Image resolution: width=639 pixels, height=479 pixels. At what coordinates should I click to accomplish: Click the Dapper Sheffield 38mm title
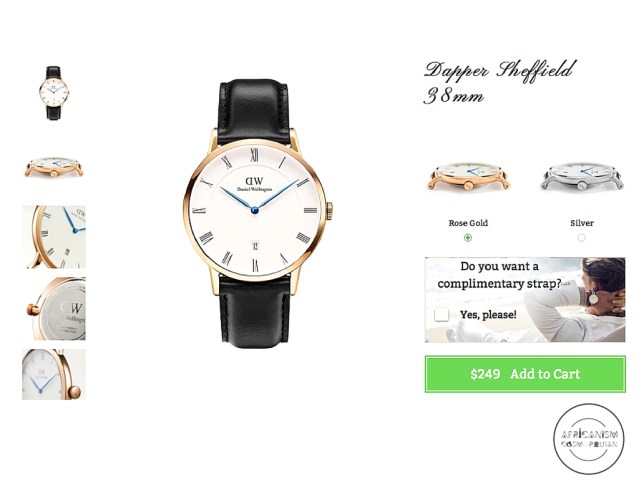click(500, 82)
